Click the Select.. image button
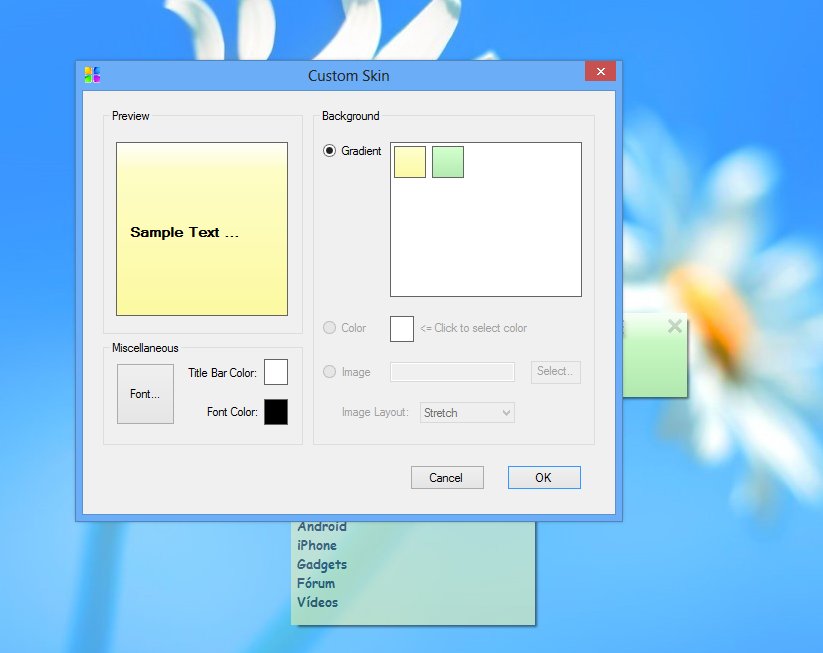 [555, 372]
